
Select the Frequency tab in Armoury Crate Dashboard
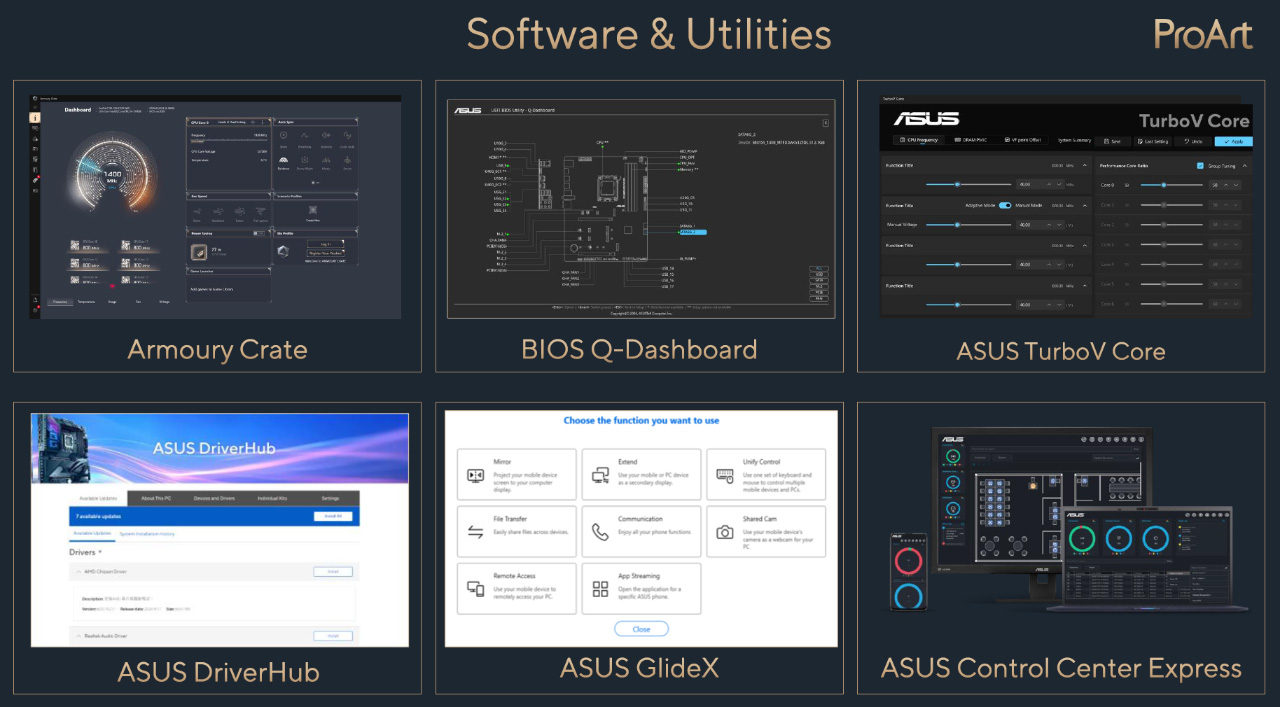click(x=60, y=301)
